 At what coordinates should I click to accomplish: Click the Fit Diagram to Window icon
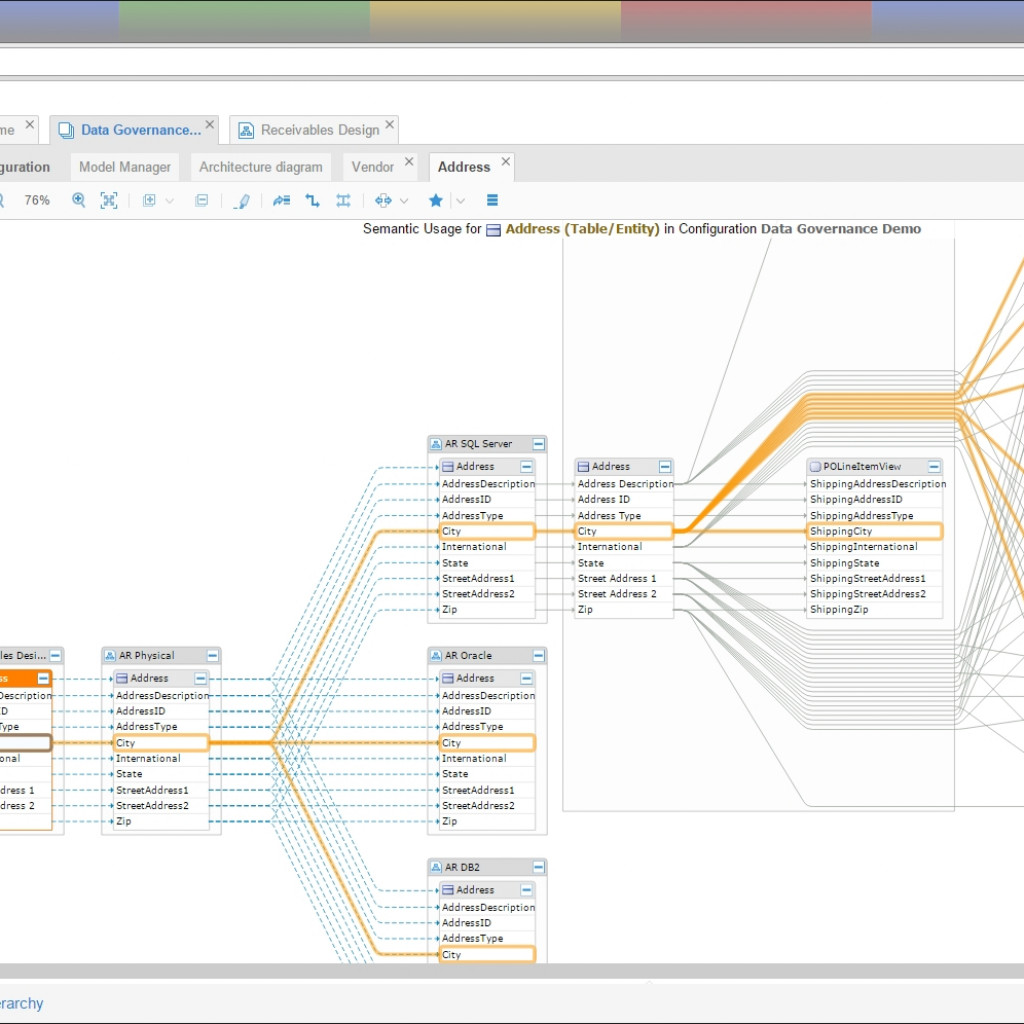point(107,200)
